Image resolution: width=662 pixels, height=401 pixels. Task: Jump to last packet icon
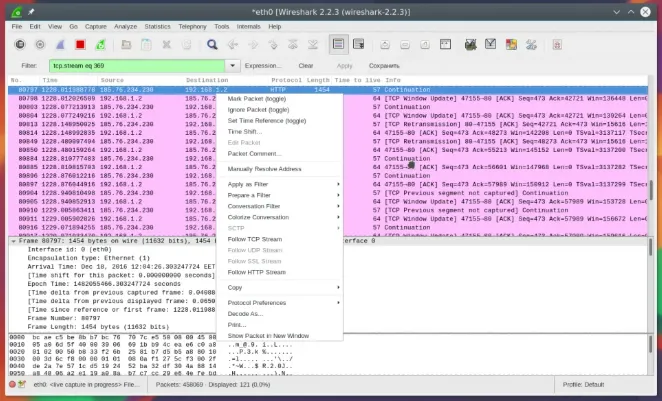click(x=313, y=44)
